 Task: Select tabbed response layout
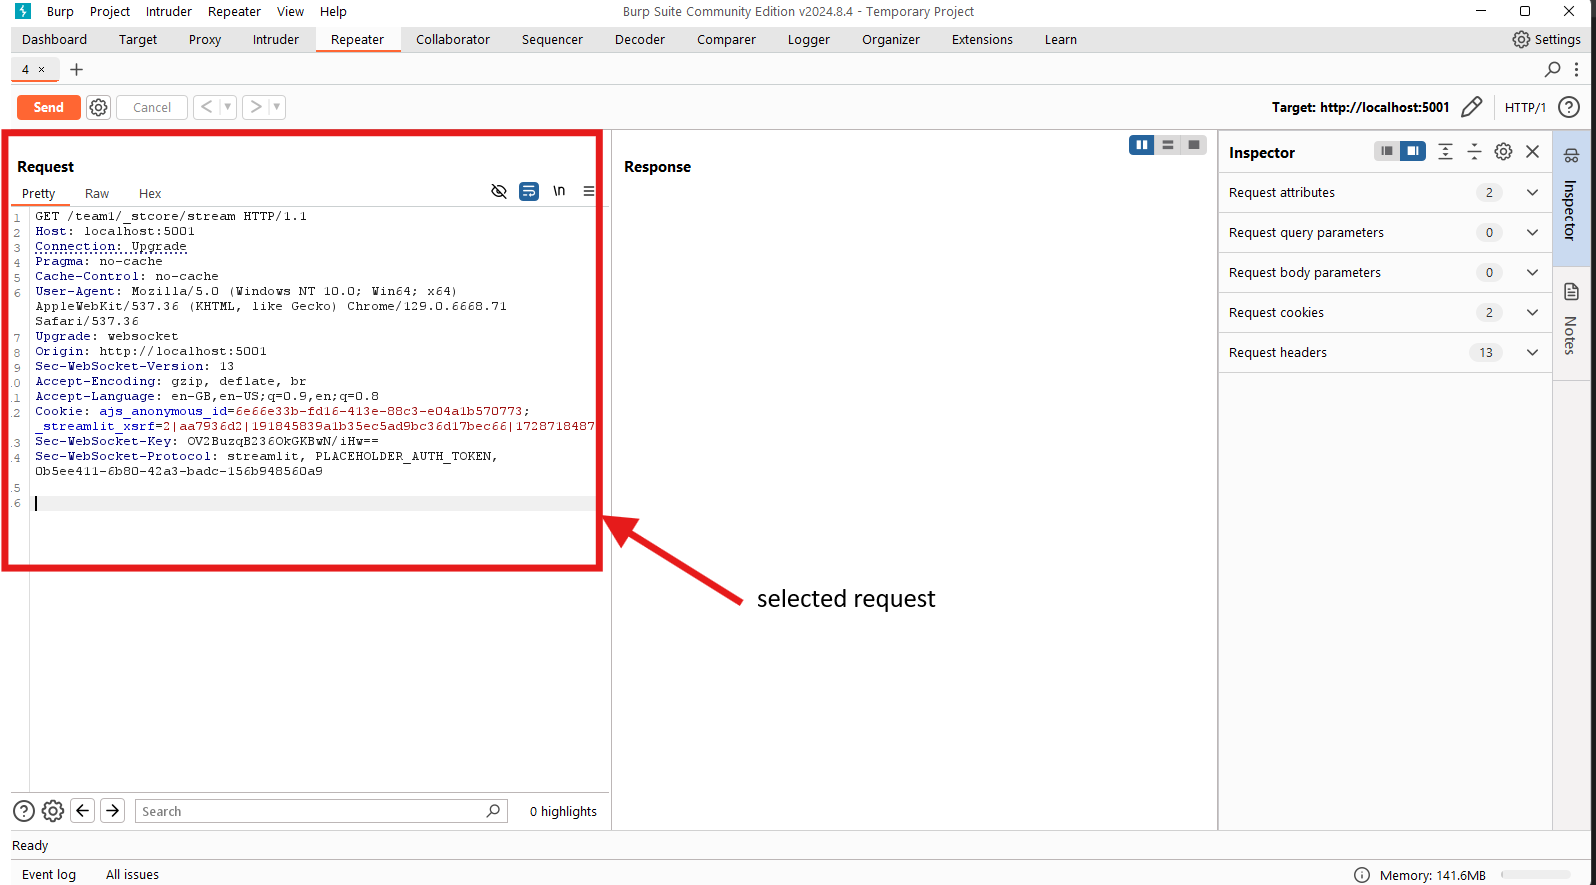pyautogui.click(x=1194, y=145)
